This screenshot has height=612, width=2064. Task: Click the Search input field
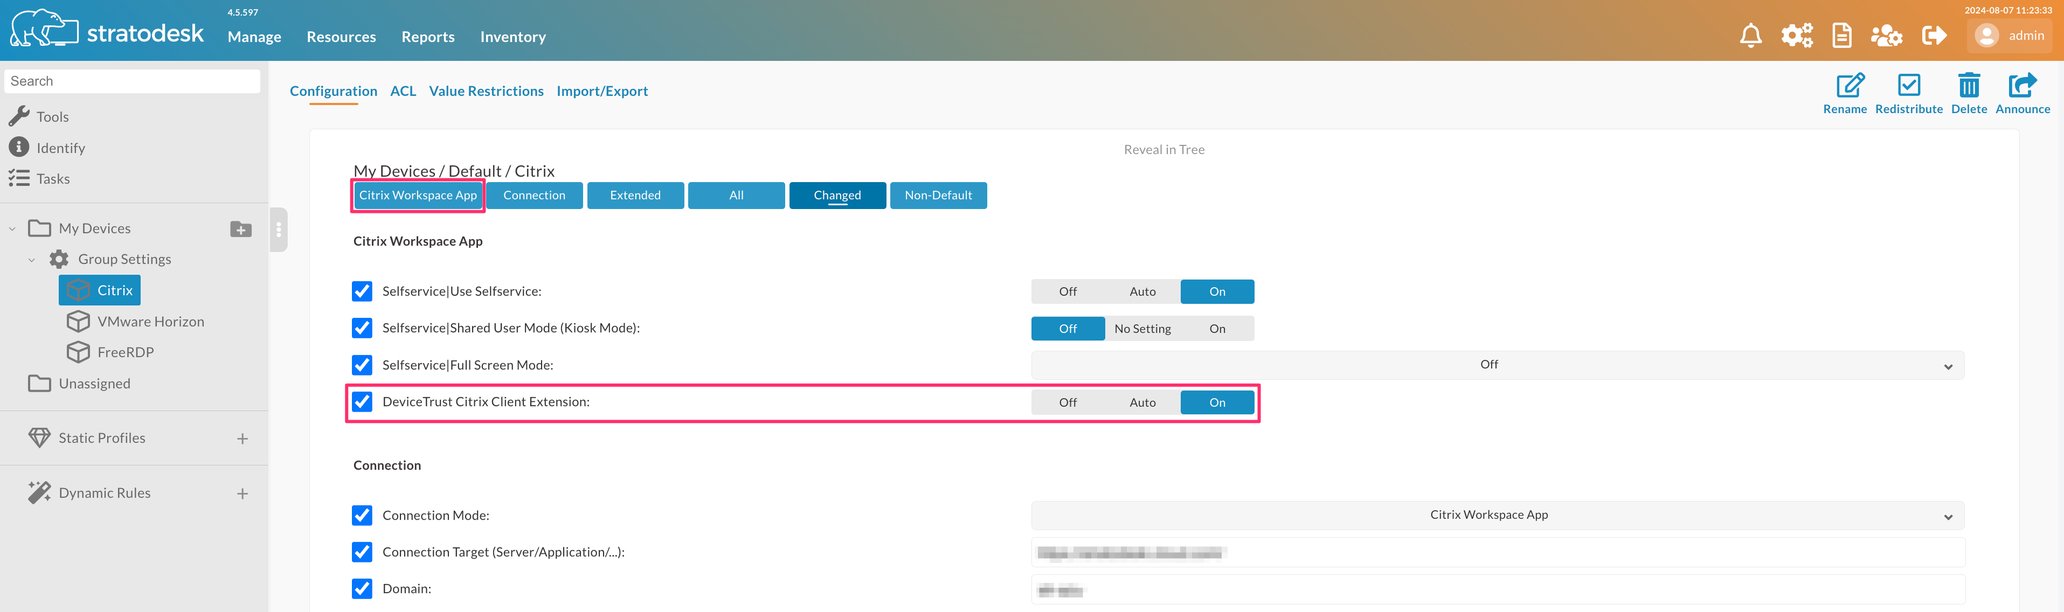coord(132,81)
